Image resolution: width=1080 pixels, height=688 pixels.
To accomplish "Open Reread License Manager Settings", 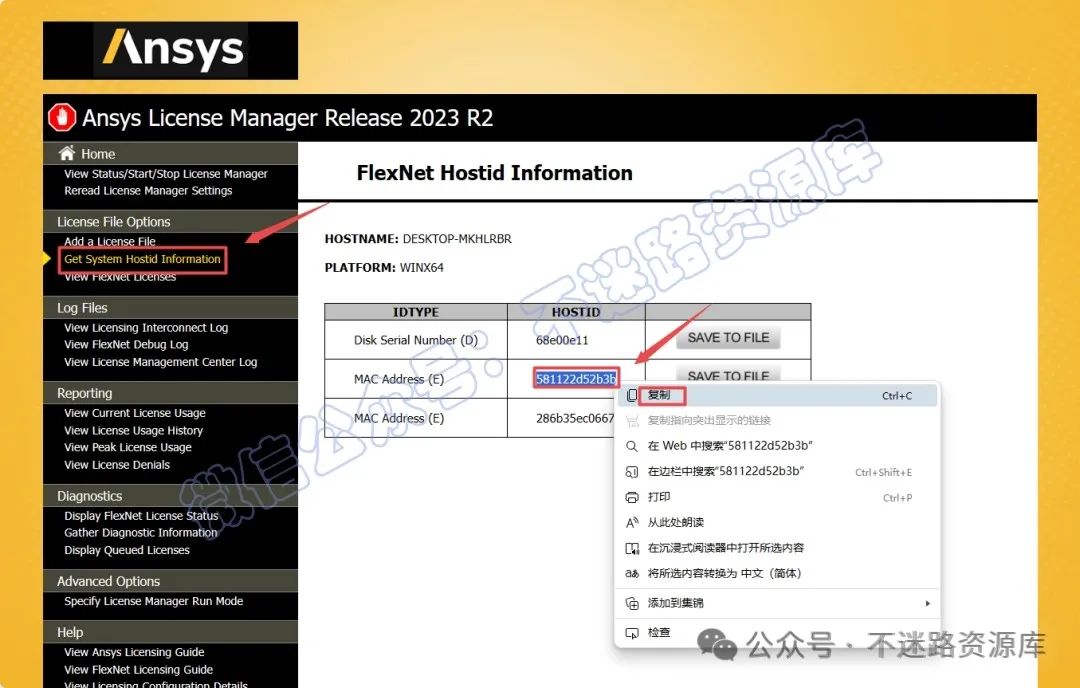I will point(148,191).
